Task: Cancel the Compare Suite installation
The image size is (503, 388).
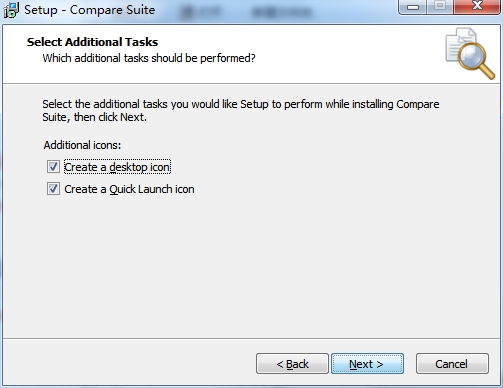Action: pyautogui.click(x=452, y=364)
